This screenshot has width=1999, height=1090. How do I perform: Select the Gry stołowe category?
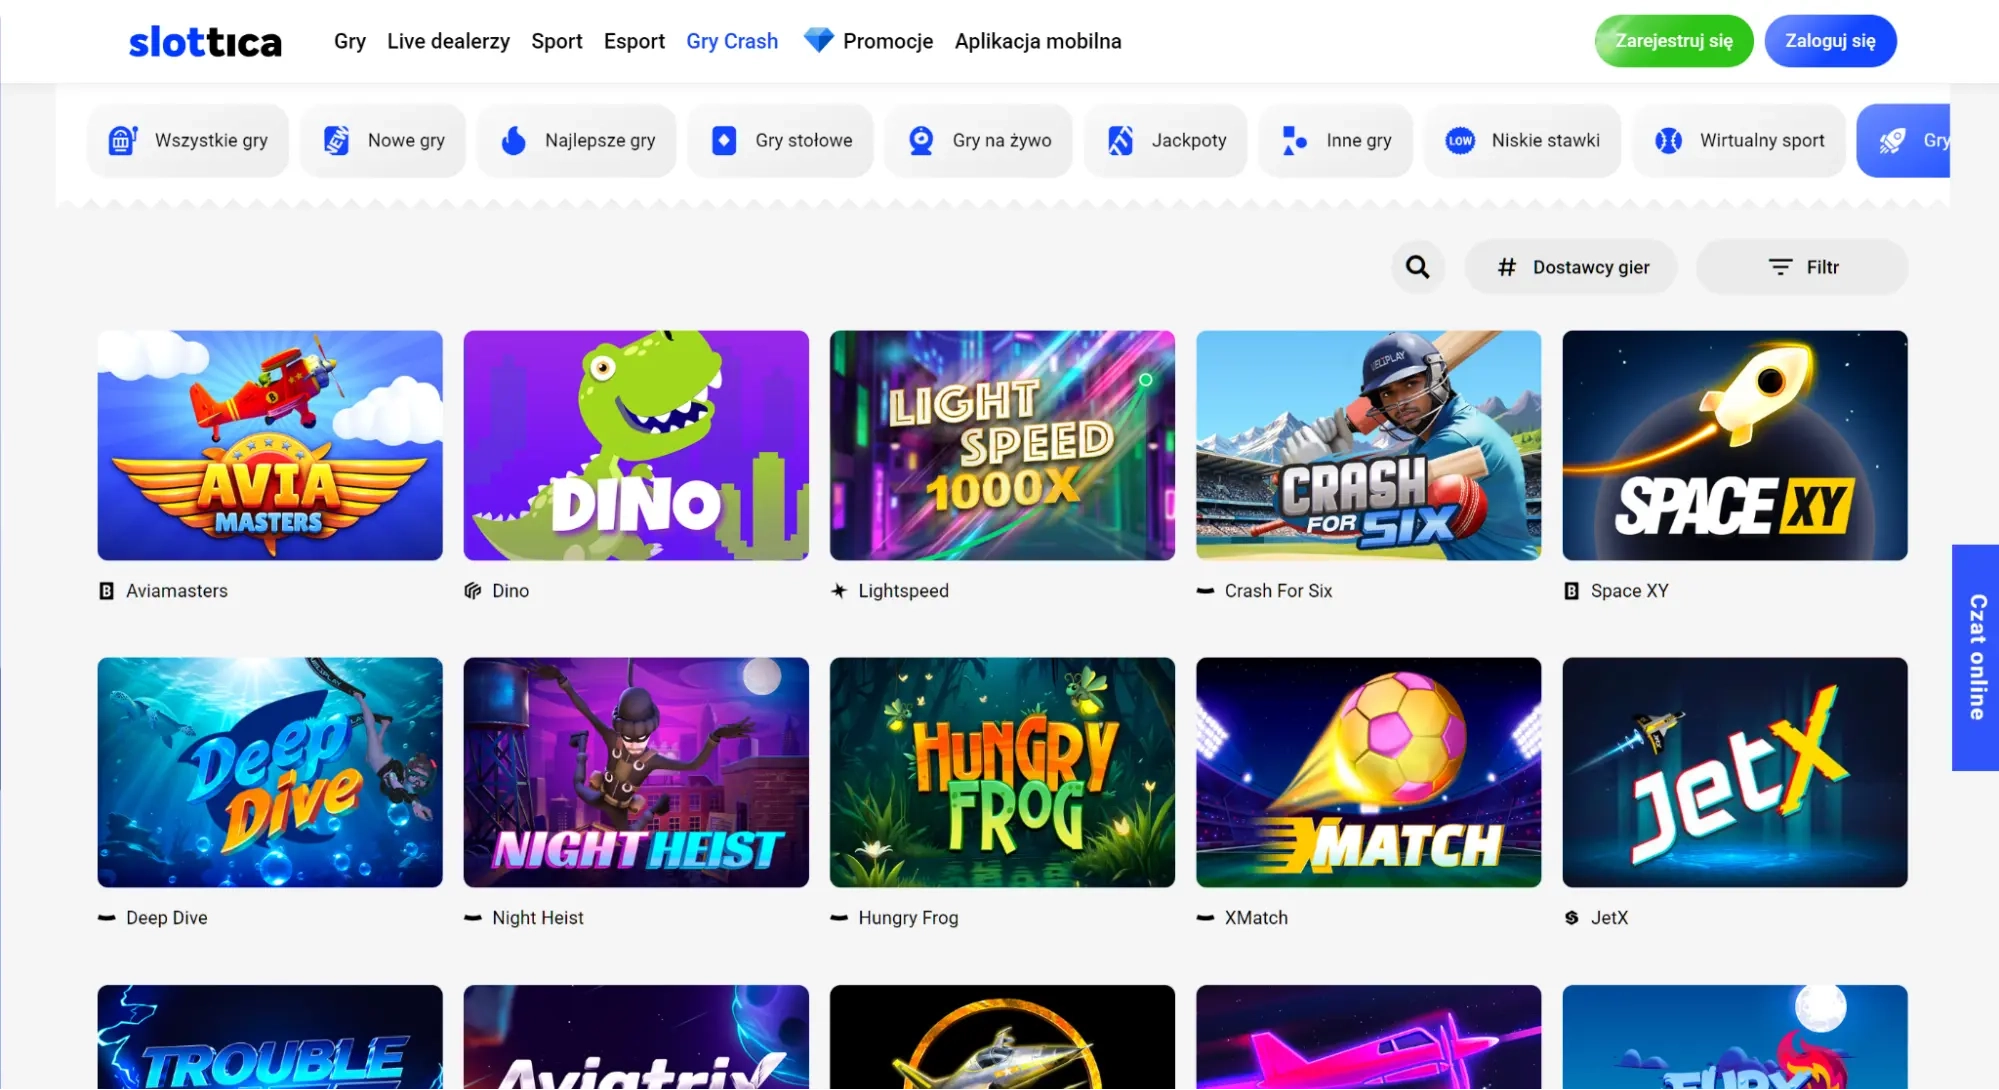point(780,141)
